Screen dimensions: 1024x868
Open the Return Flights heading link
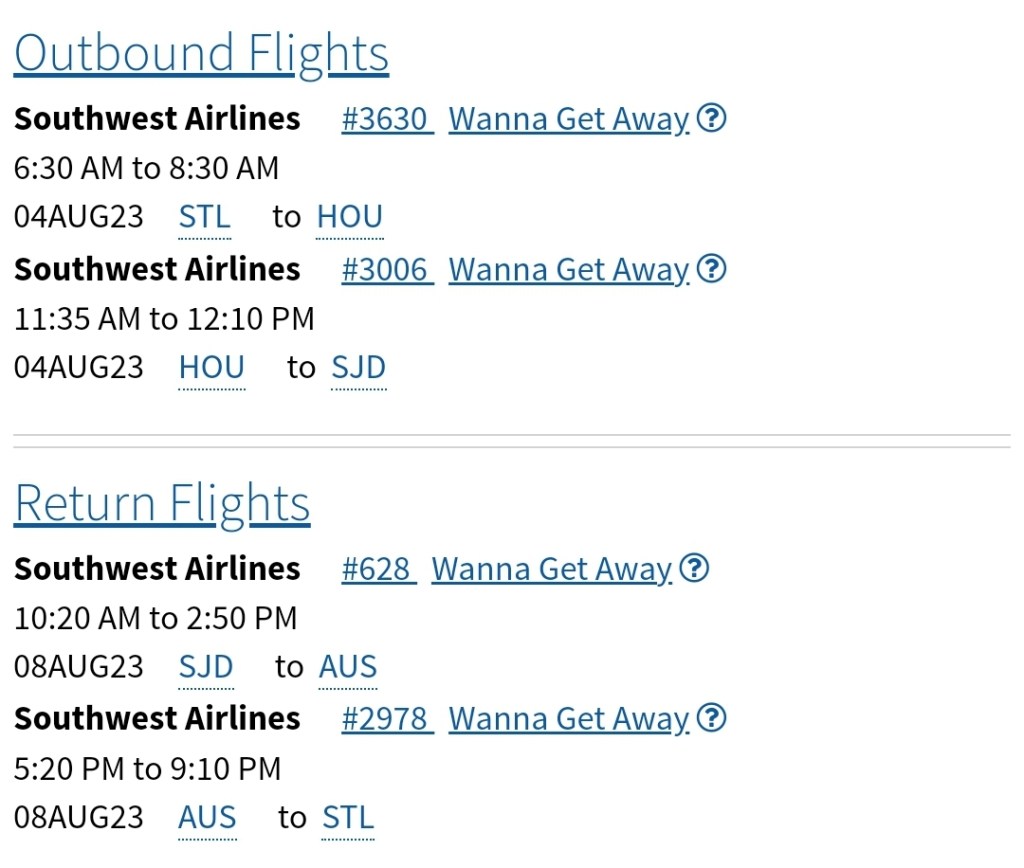coord(162,503)
